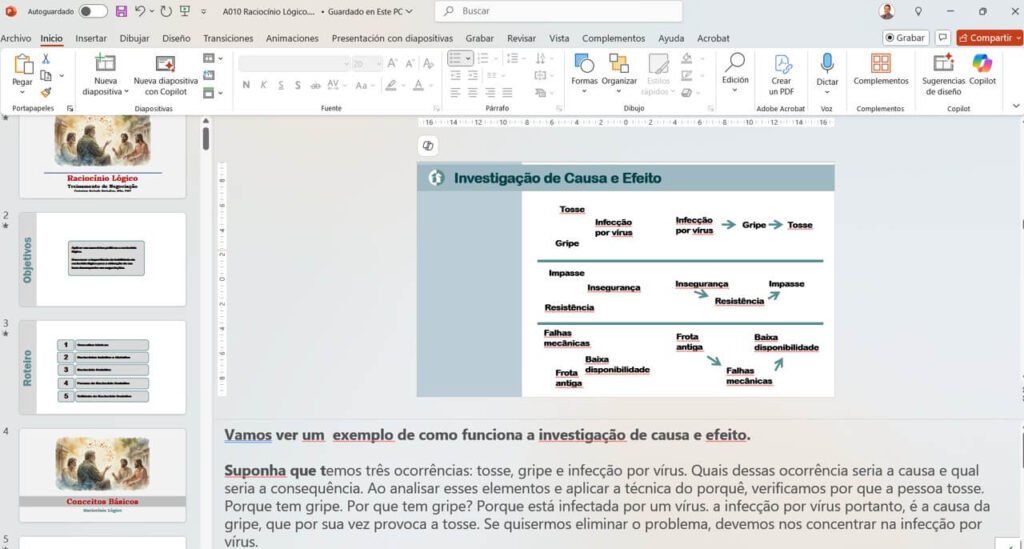Viewport: 1024px width, 549px height.
Task: Click the Dictar microphone icon
Action: click(827, 63)
